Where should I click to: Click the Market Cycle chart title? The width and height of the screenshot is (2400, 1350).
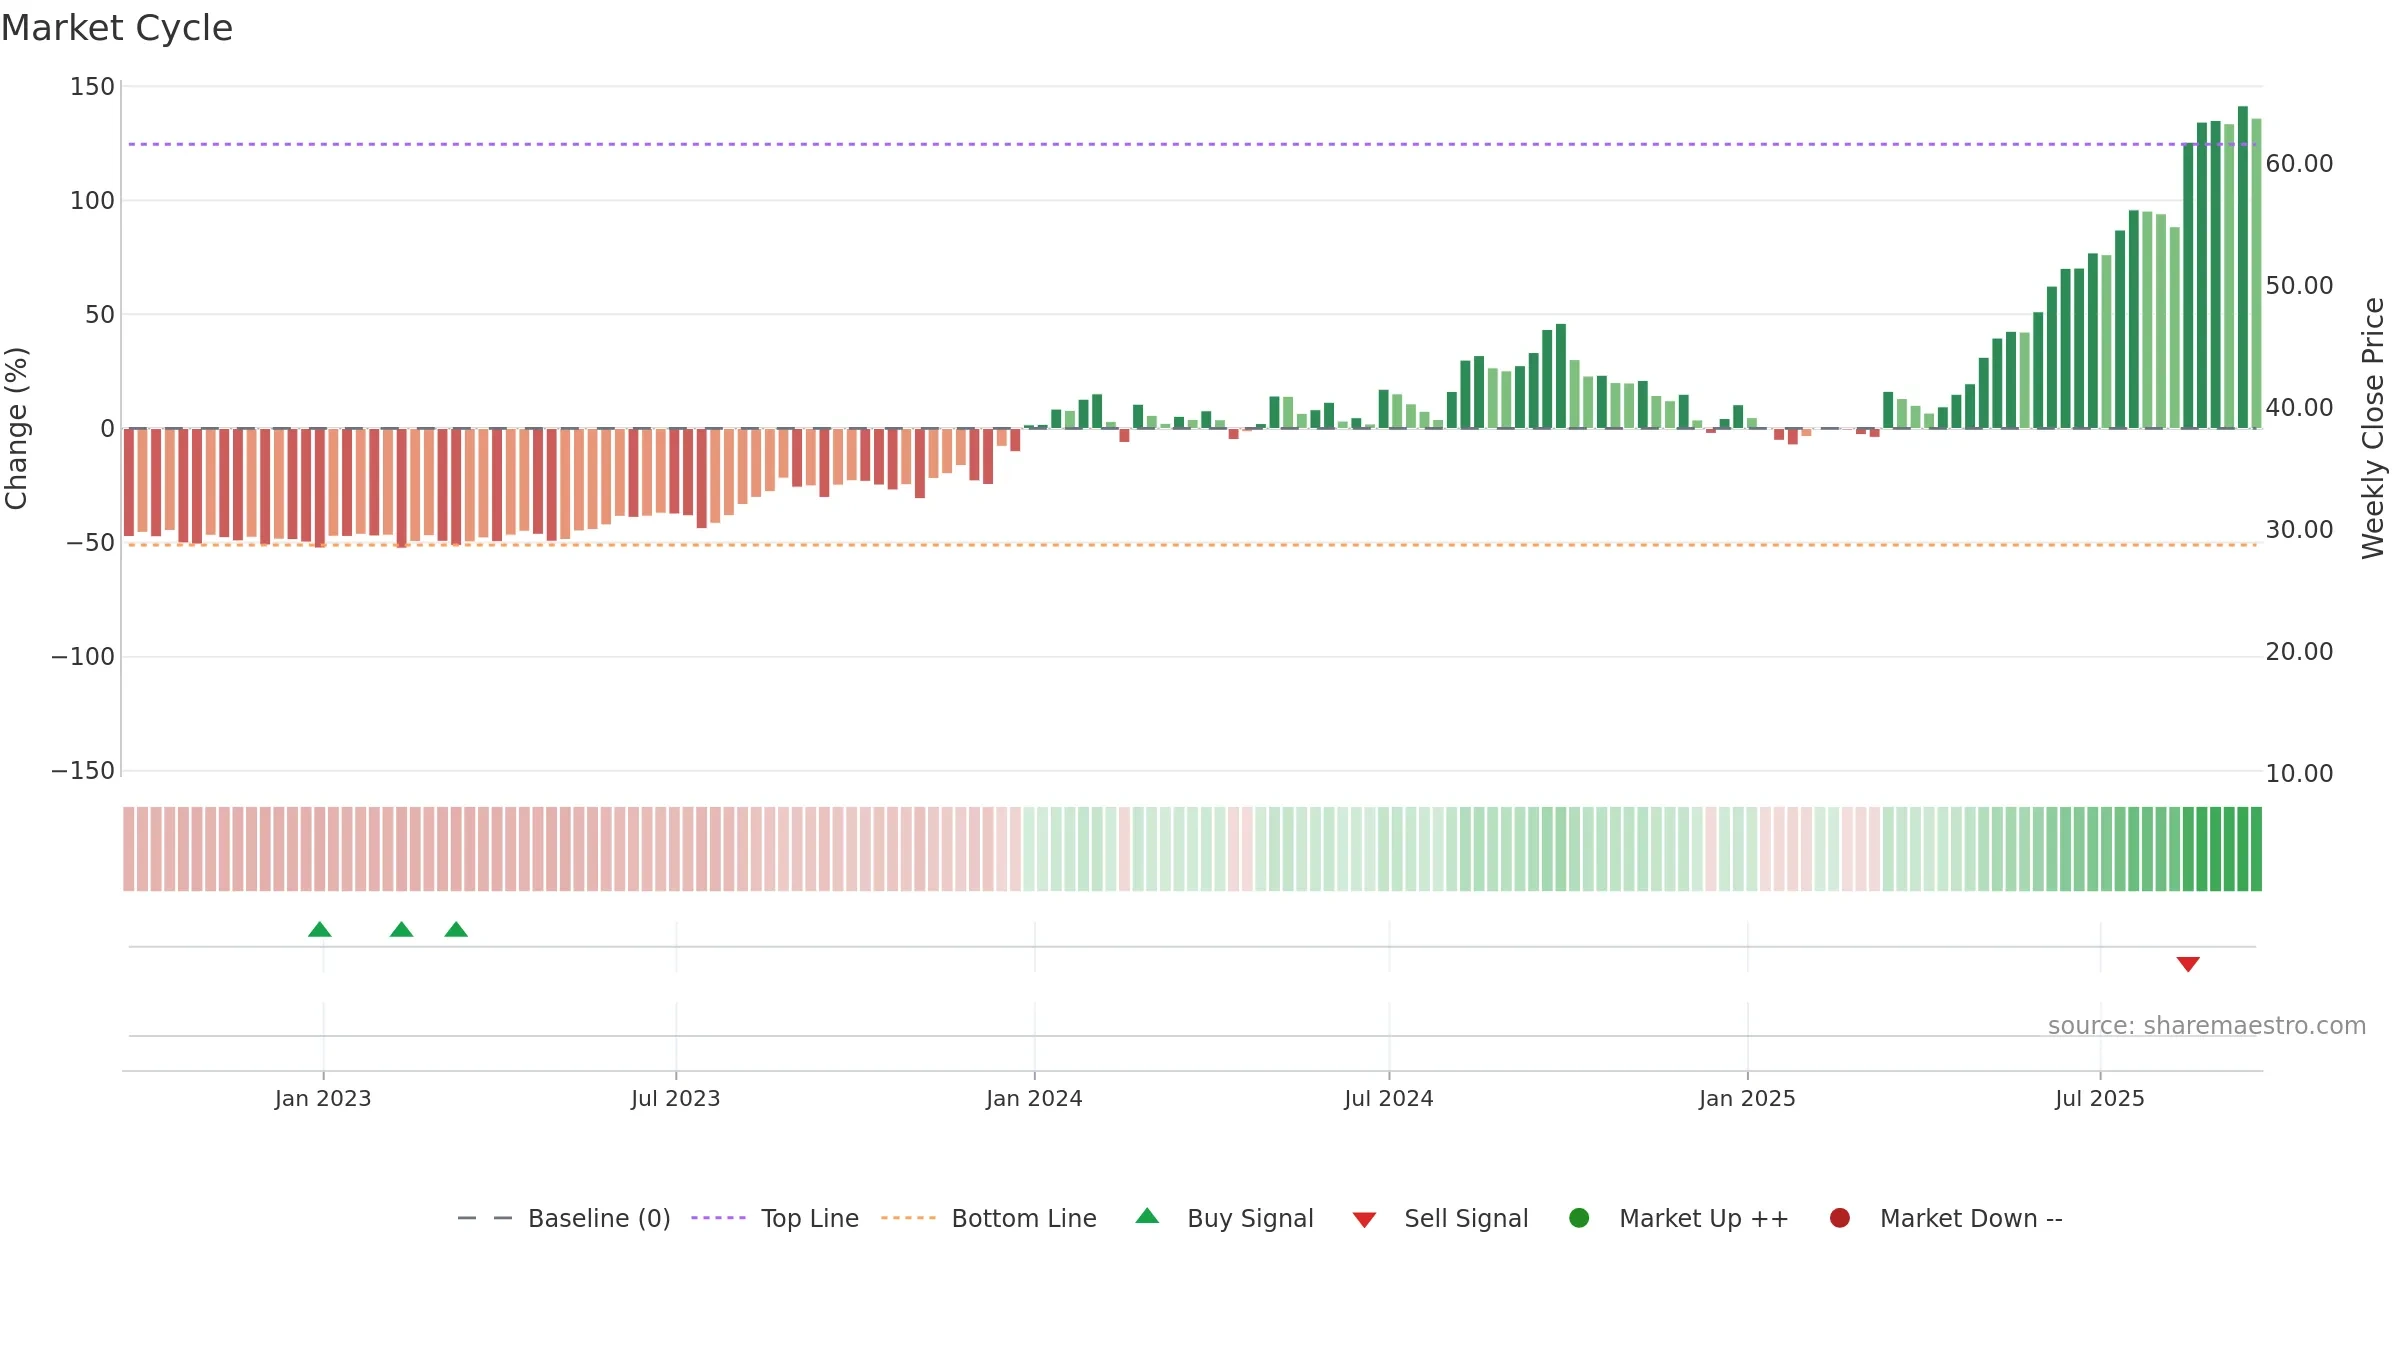tap(117, 28)
